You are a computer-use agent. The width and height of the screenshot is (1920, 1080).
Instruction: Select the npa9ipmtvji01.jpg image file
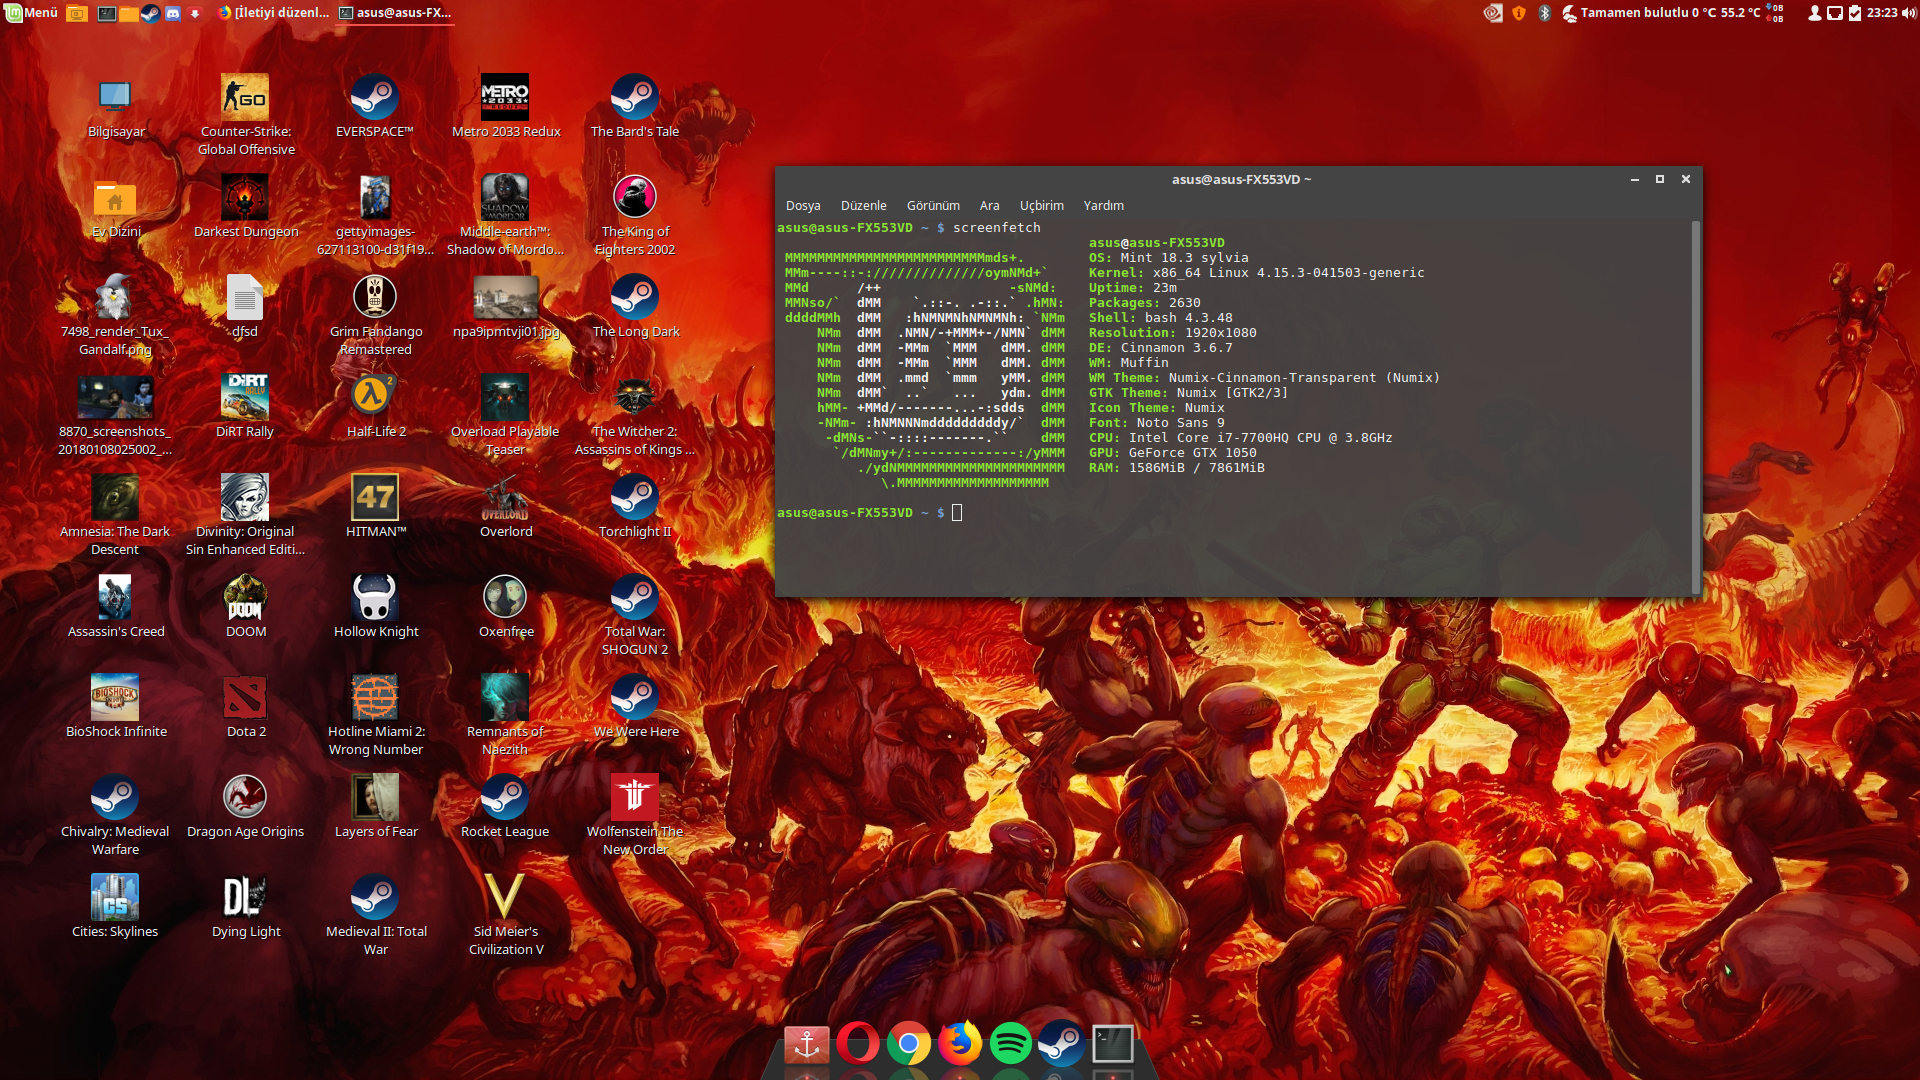(x=505, y=307)
